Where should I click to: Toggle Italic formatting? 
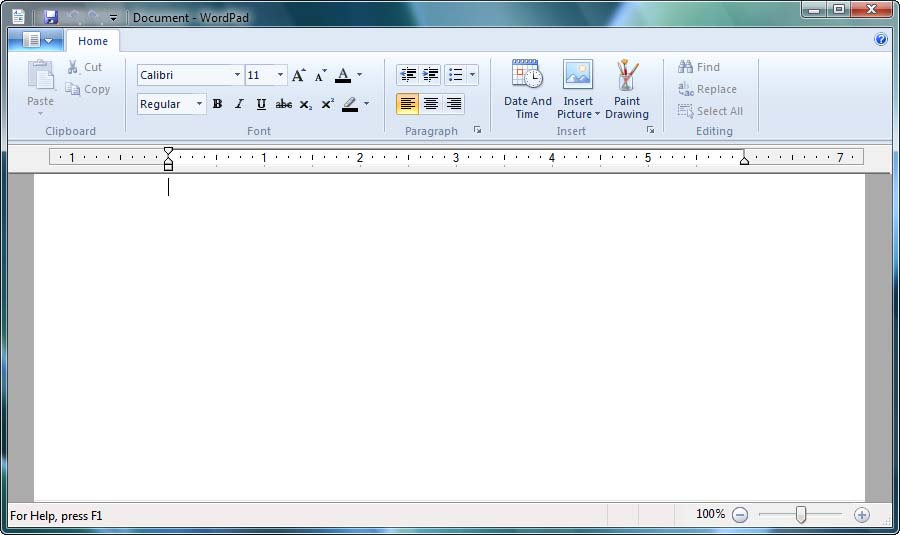[x=239, y=104]
